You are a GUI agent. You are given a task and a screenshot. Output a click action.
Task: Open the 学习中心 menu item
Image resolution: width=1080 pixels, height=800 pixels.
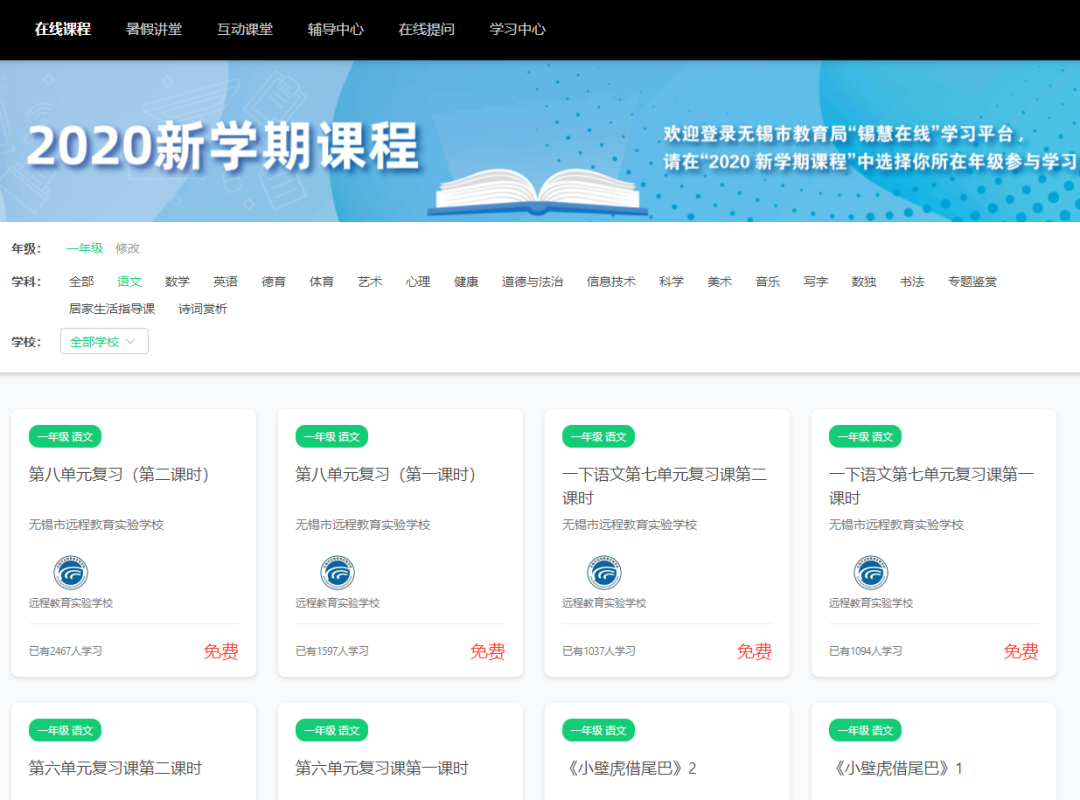[x=516, y=30]
